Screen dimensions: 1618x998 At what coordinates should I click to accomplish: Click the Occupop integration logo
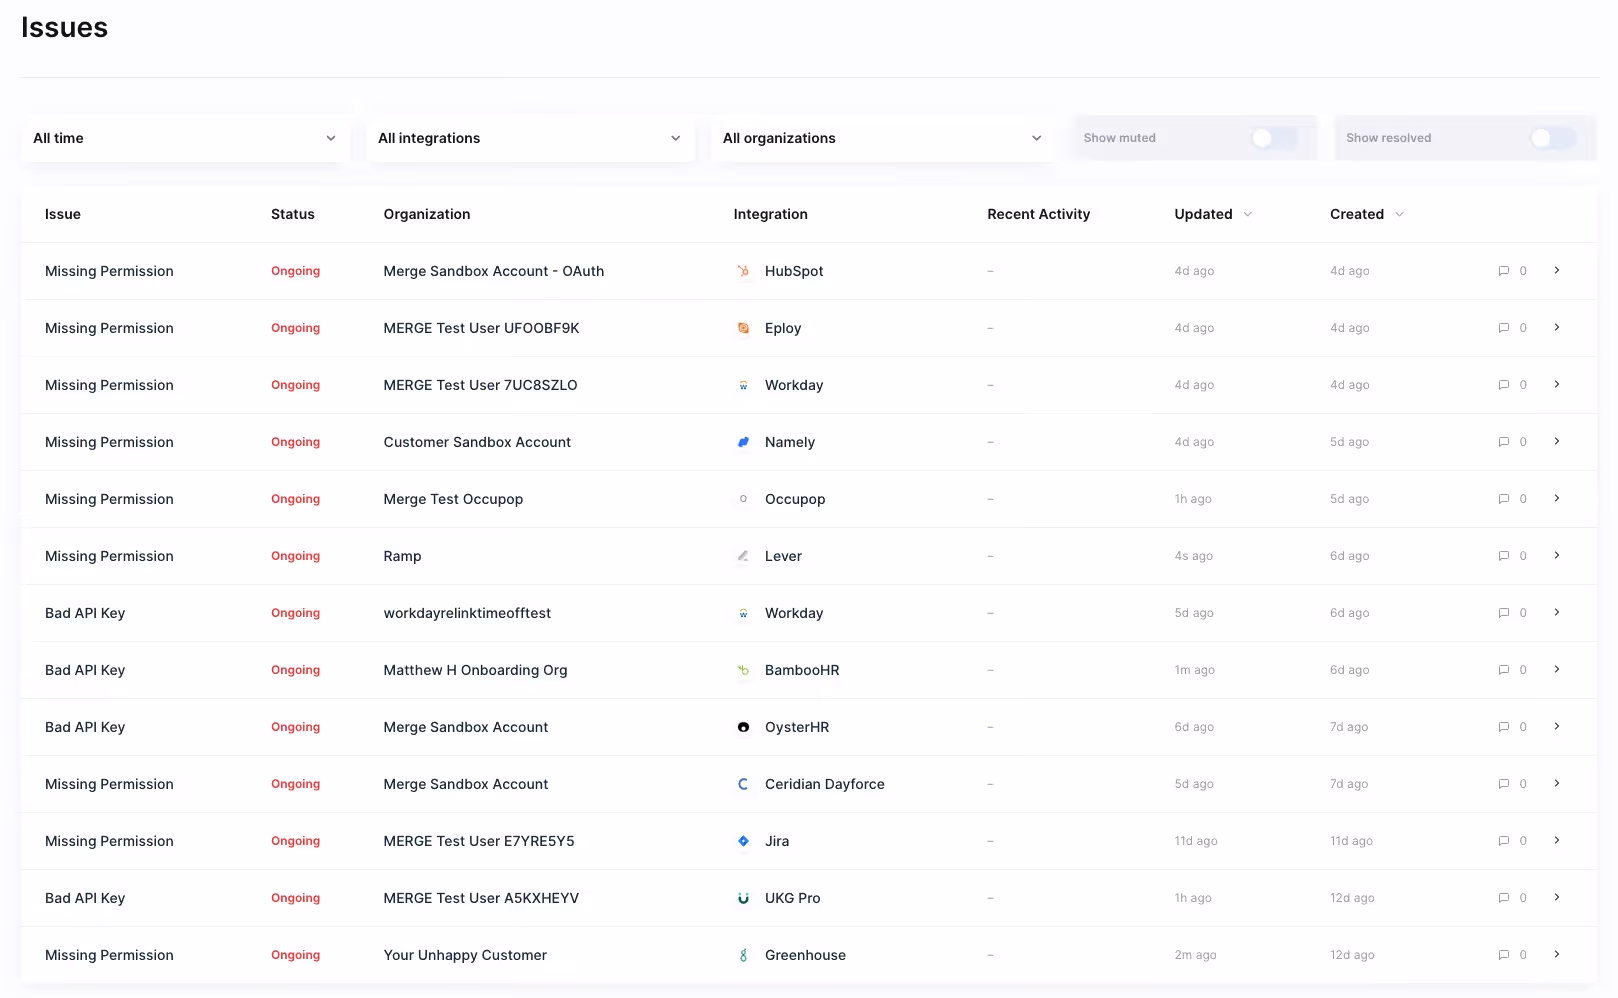pos(743,499)
